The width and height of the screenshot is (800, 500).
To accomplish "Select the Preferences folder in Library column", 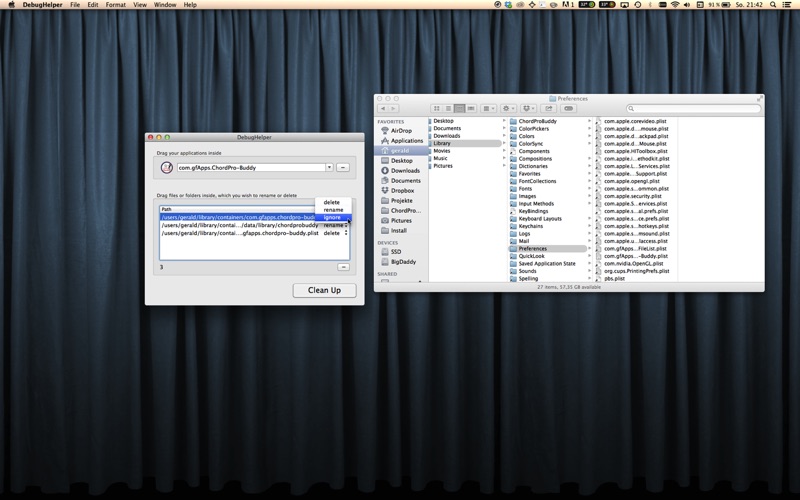I will click(547, 248).
